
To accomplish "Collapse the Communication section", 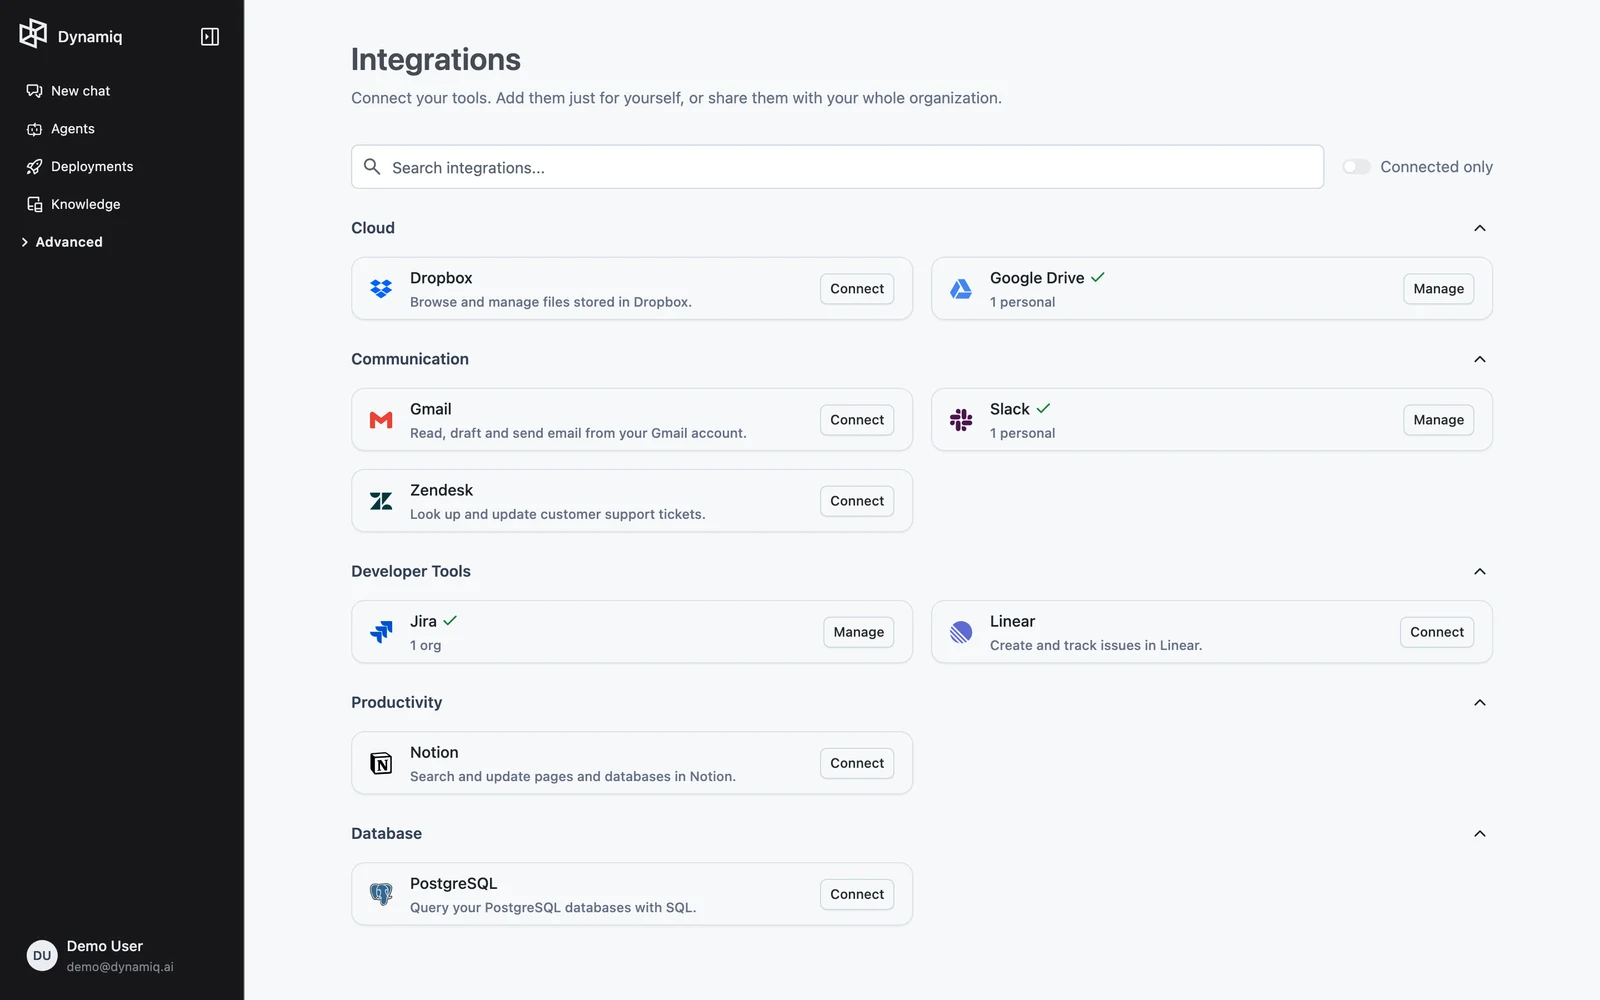I will [x=1480, y=359].
